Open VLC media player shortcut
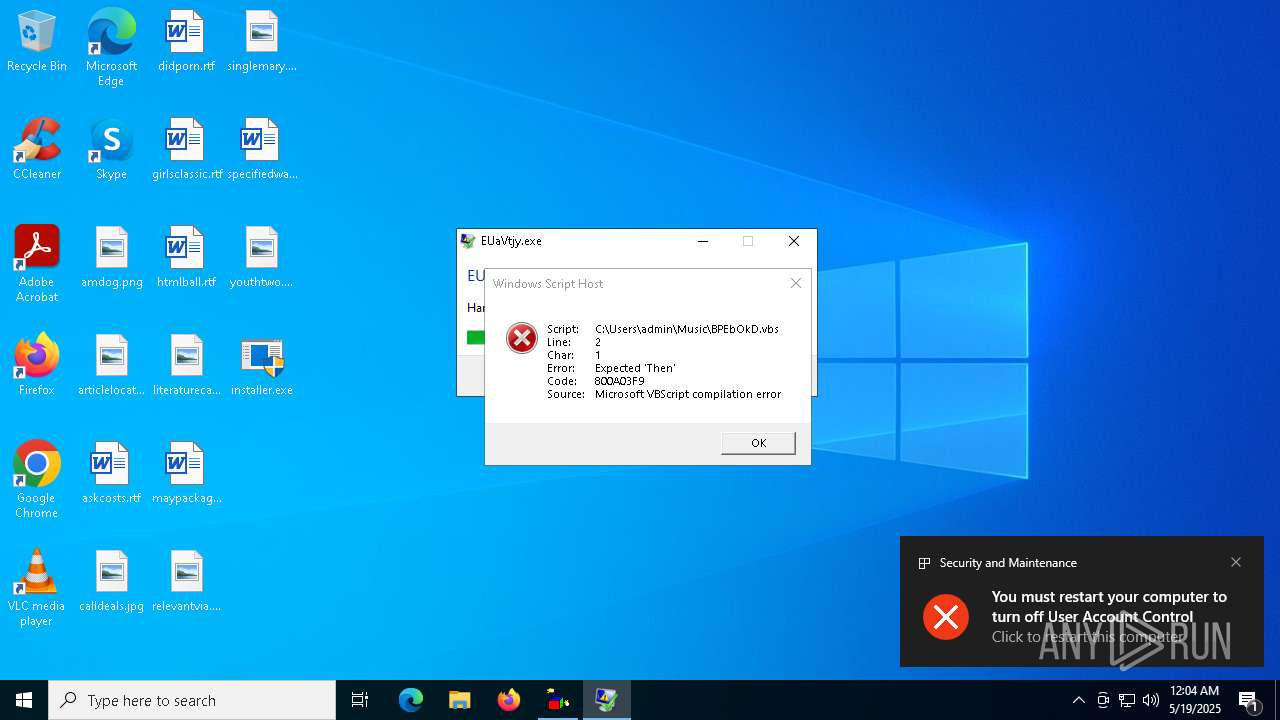This screenshot has height=720, width=1280. point(37,588)
